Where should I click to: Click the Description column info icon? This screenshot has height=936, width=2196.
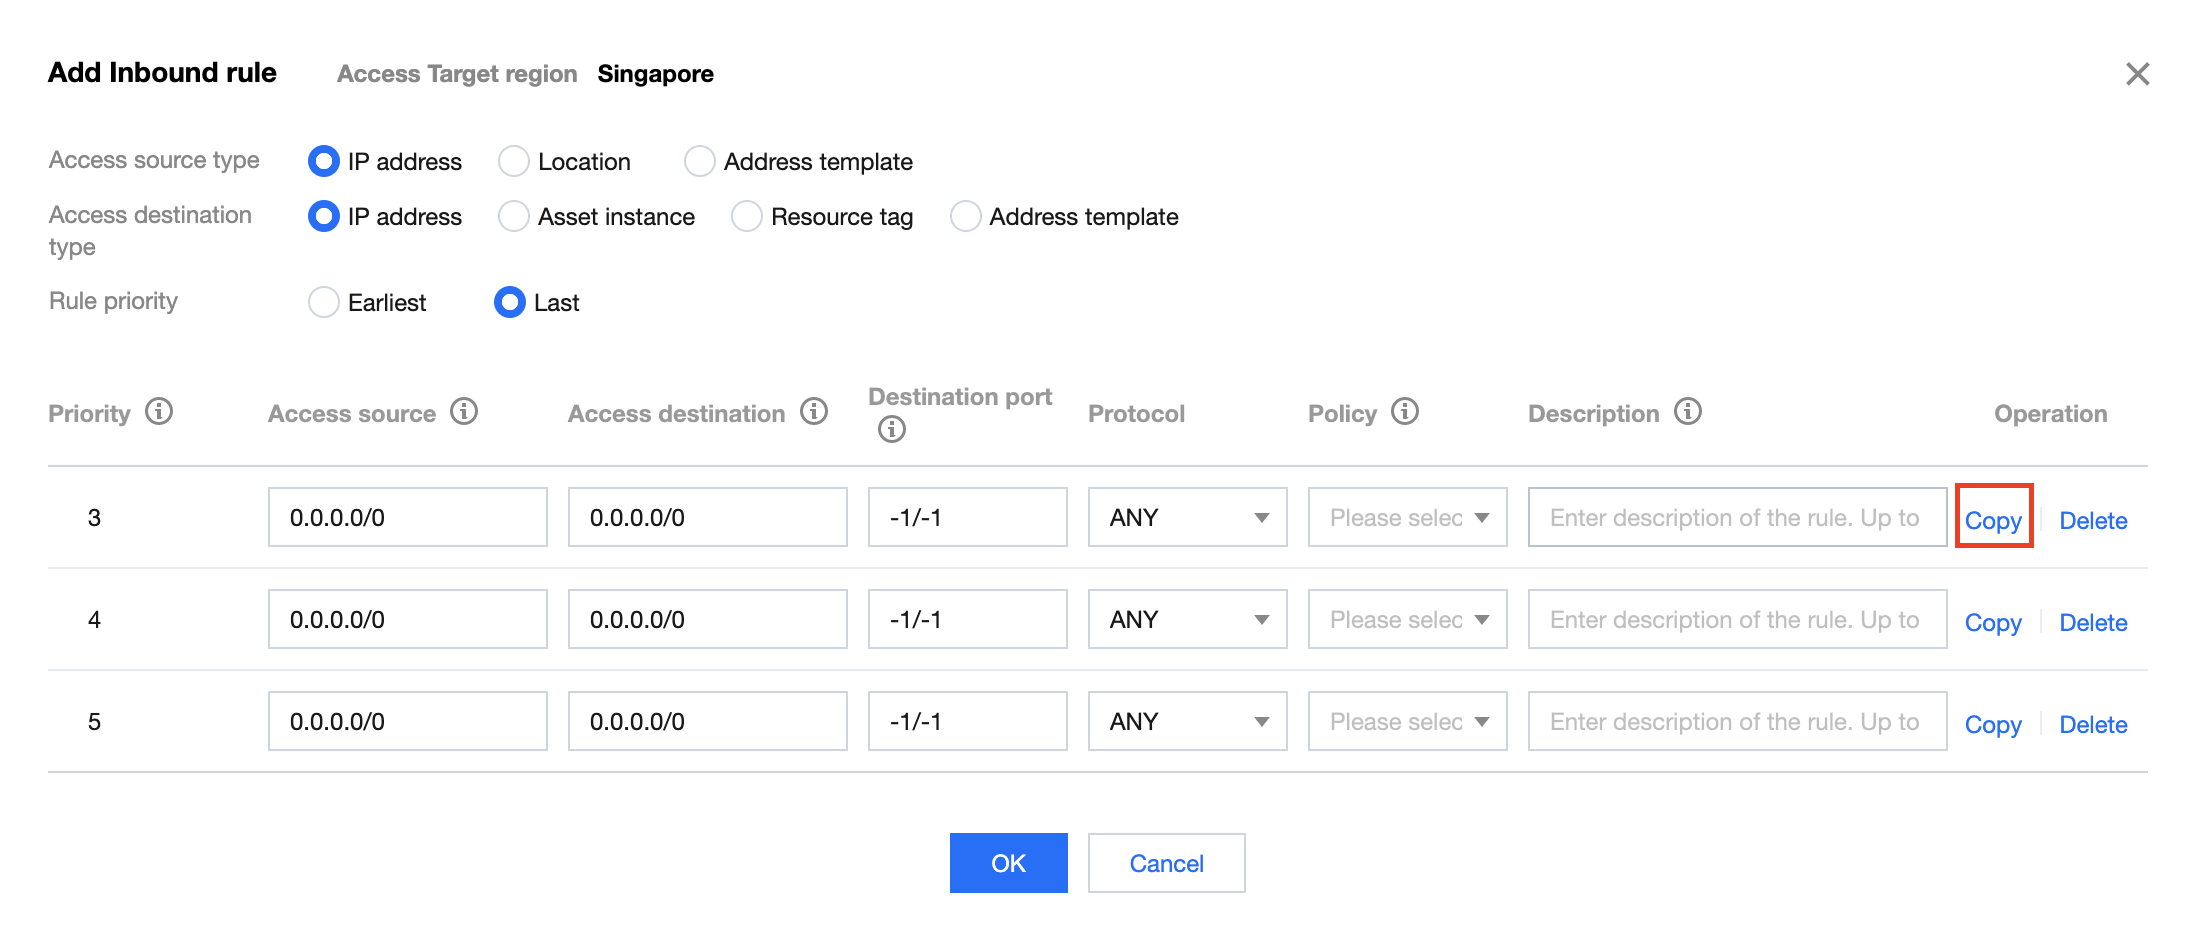pyautogui.click(x=1688, y=412)
